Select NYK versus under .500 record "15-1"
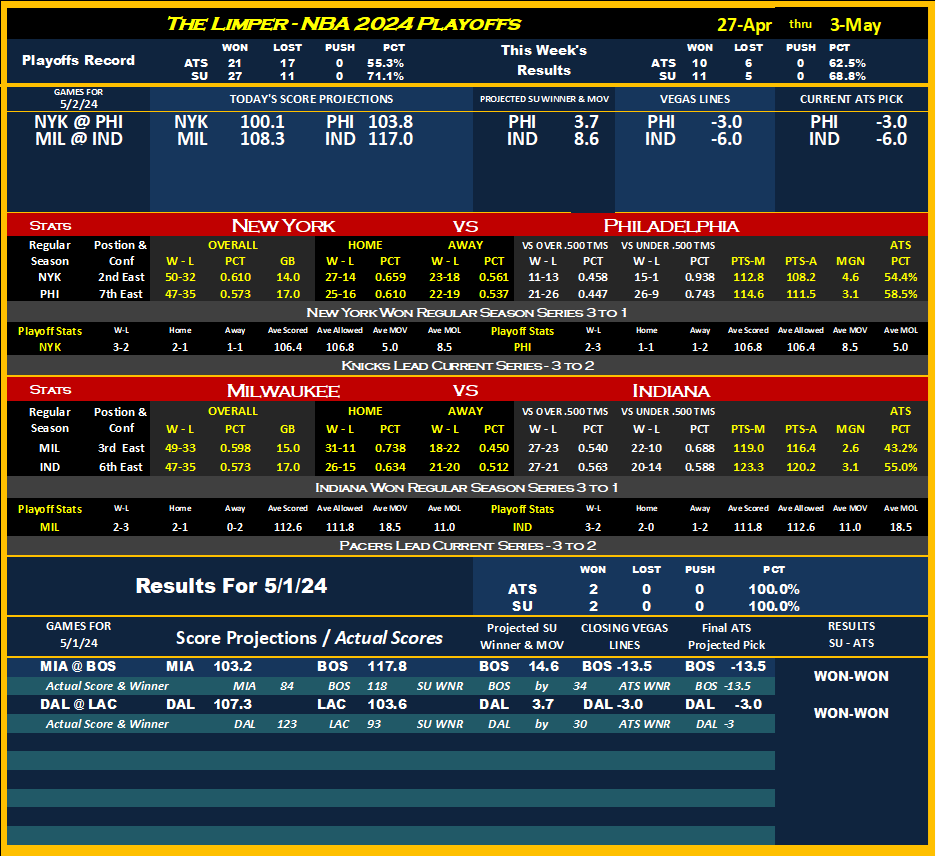The height and width of the screenshot is (857, 936). (x=646, y=278)
